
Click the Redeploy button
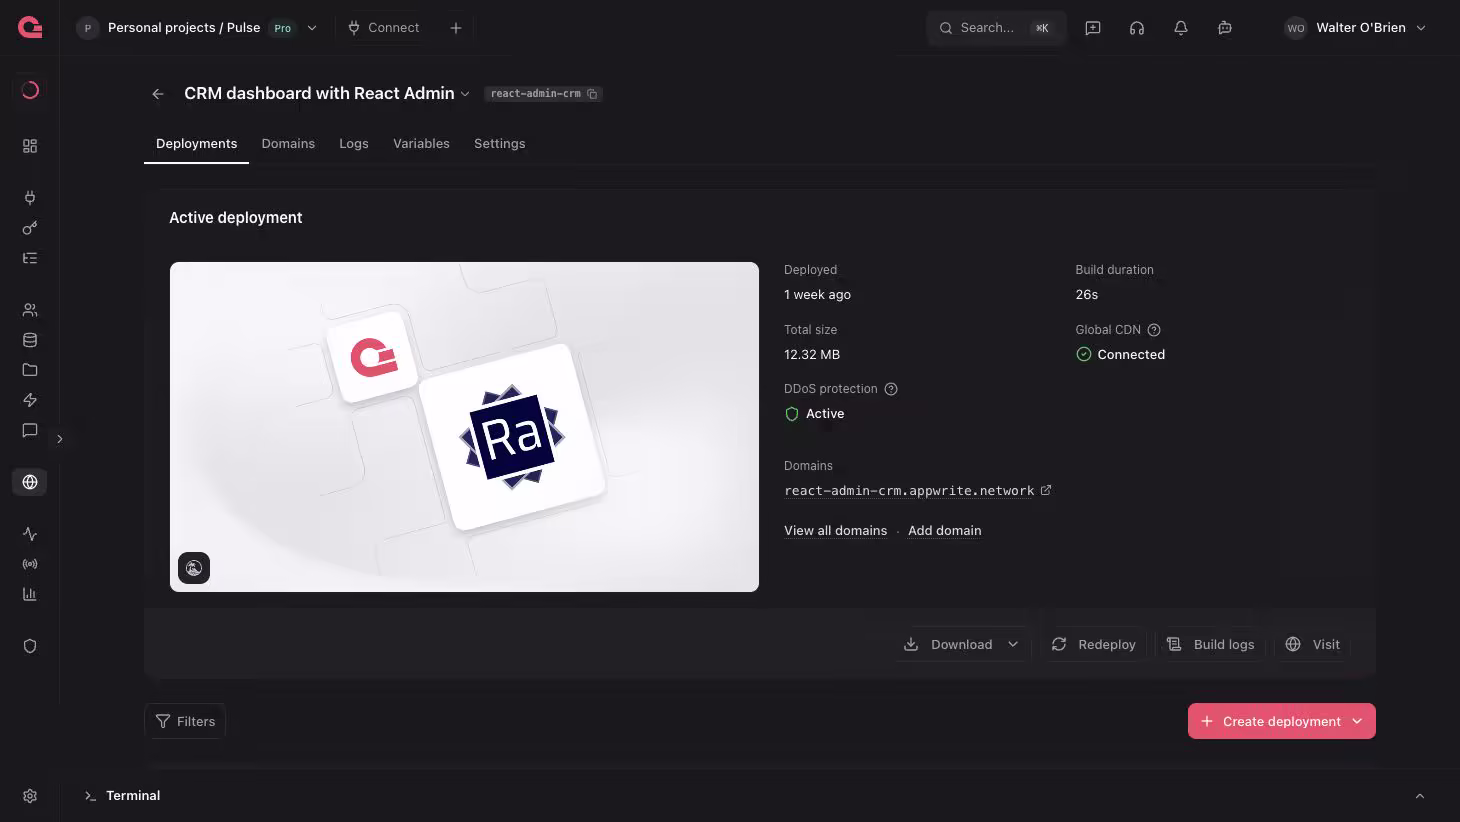pos(1093,644)
